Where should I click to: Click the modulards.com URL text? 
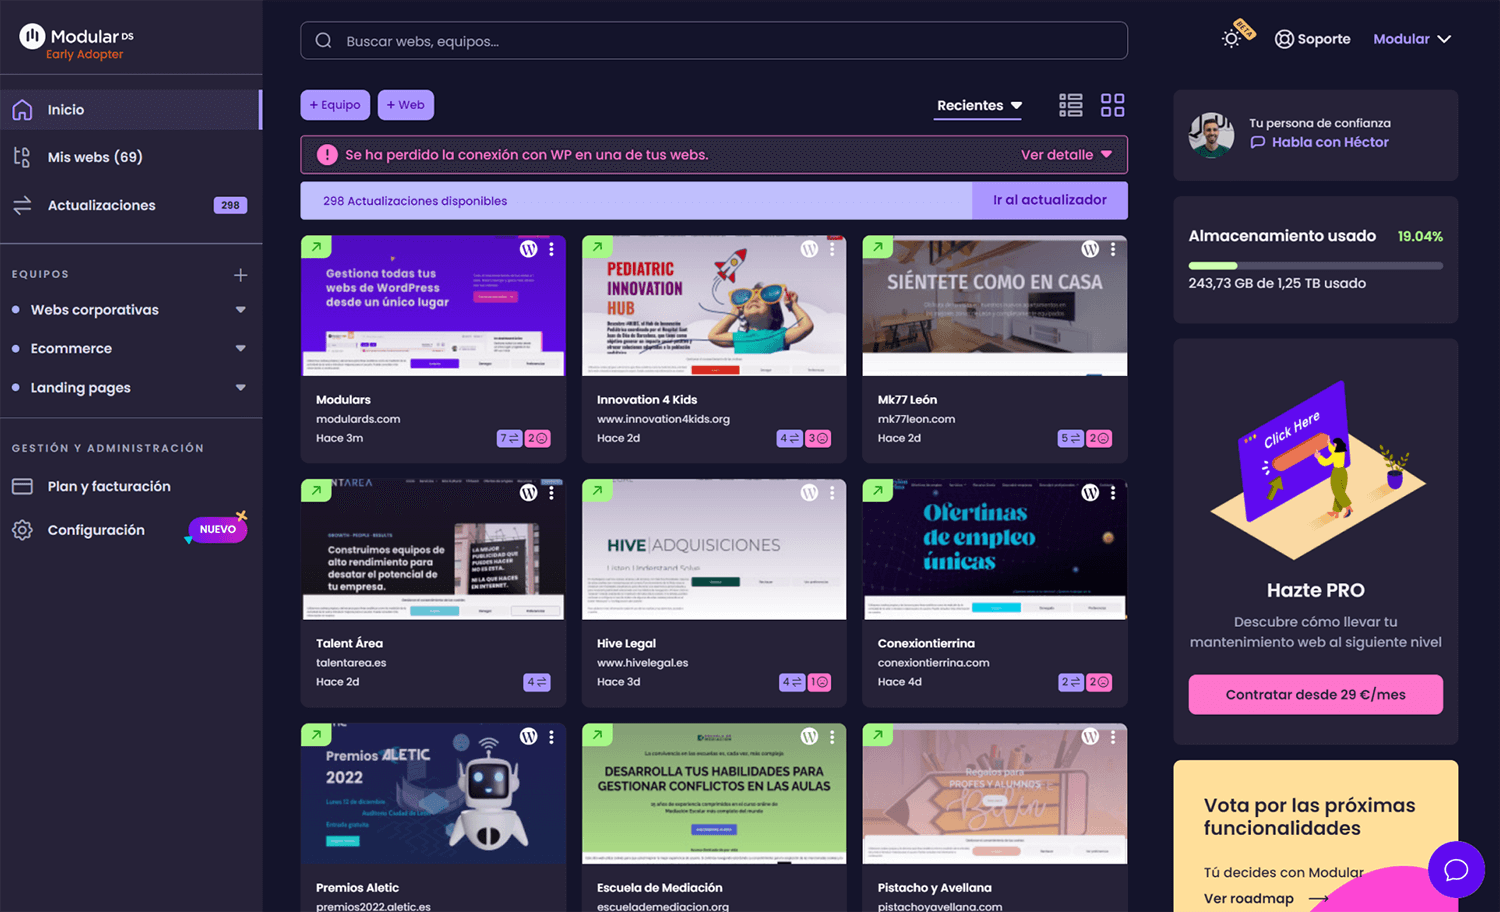[358, 419]
